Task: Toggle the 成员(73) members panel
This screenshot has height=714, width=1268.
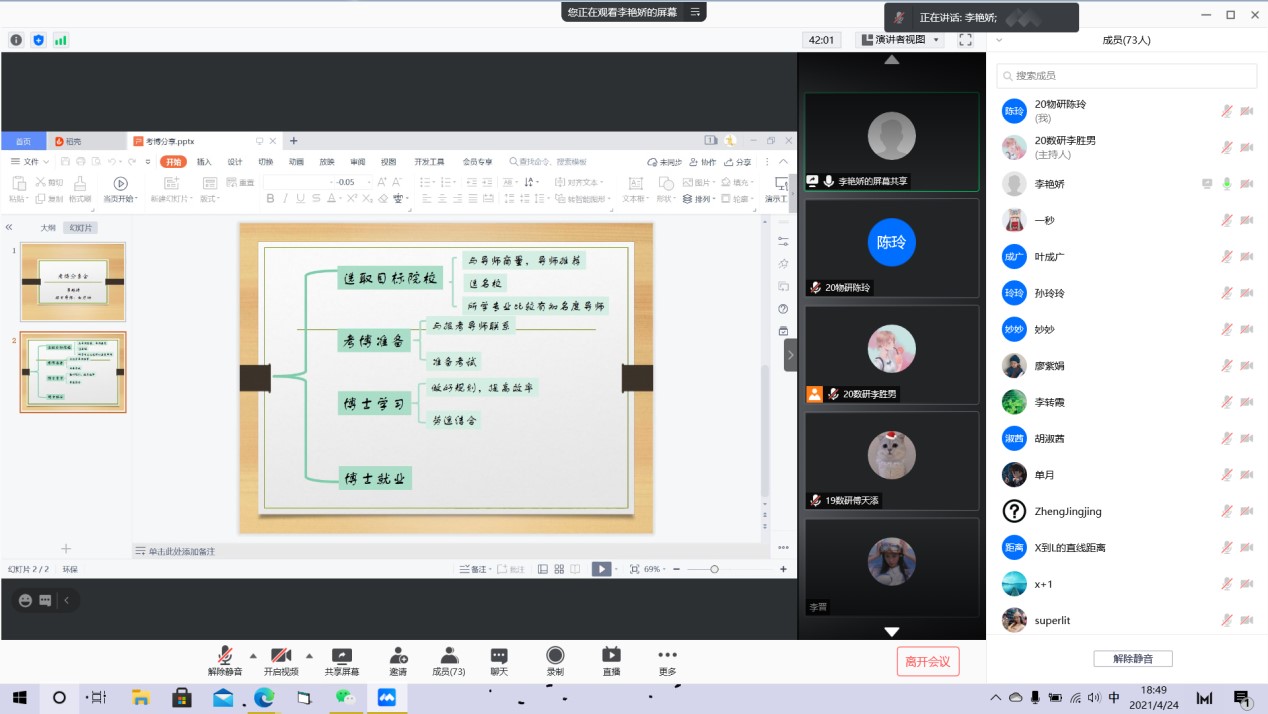Action: point(449,661)
